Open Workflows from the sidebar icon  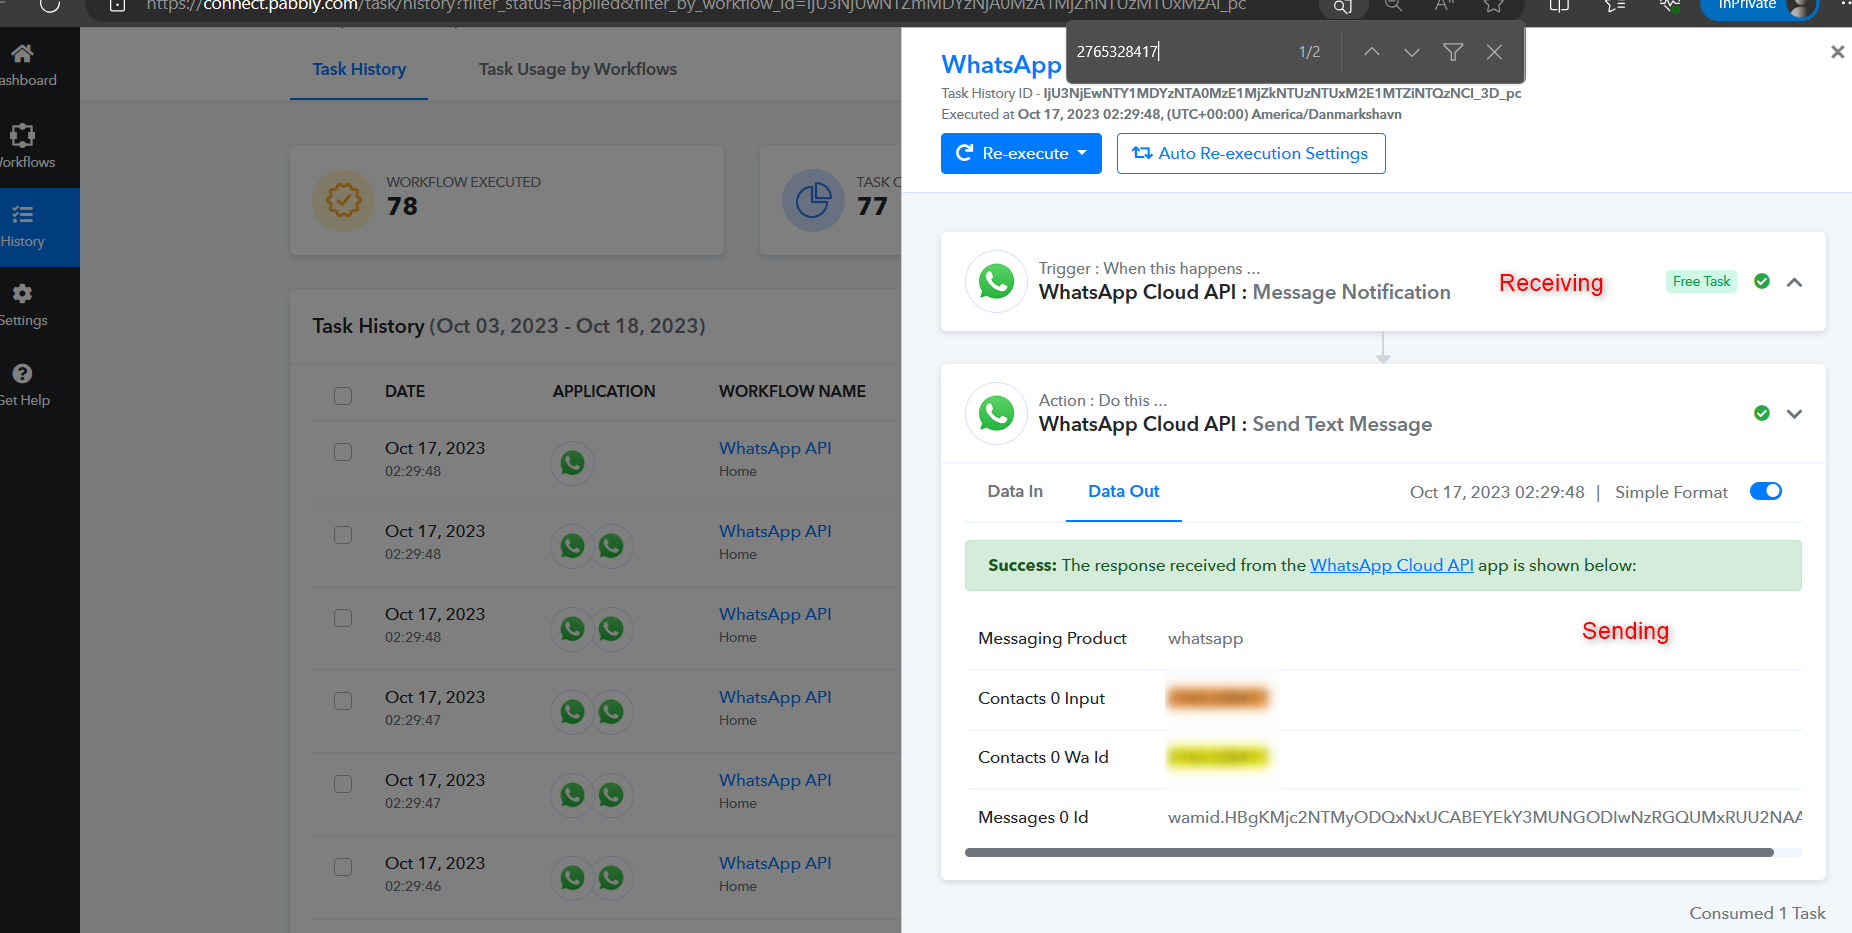tap(22, 136)
